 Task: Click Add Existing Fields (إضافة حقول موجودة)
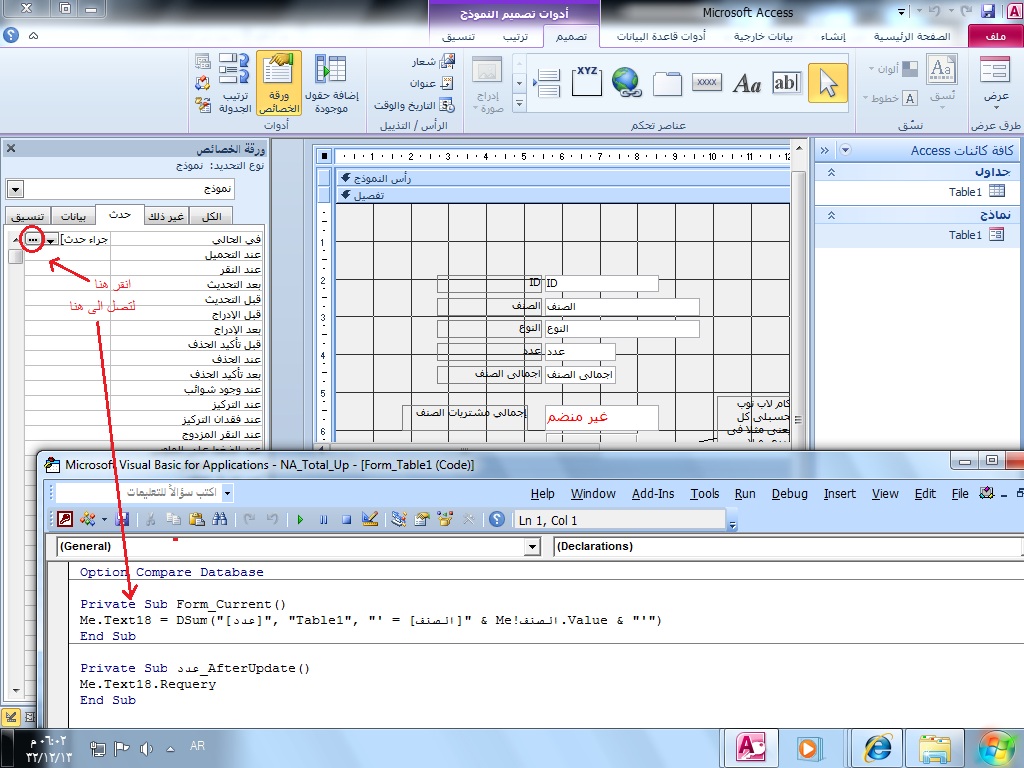click(x=331, y=82)
